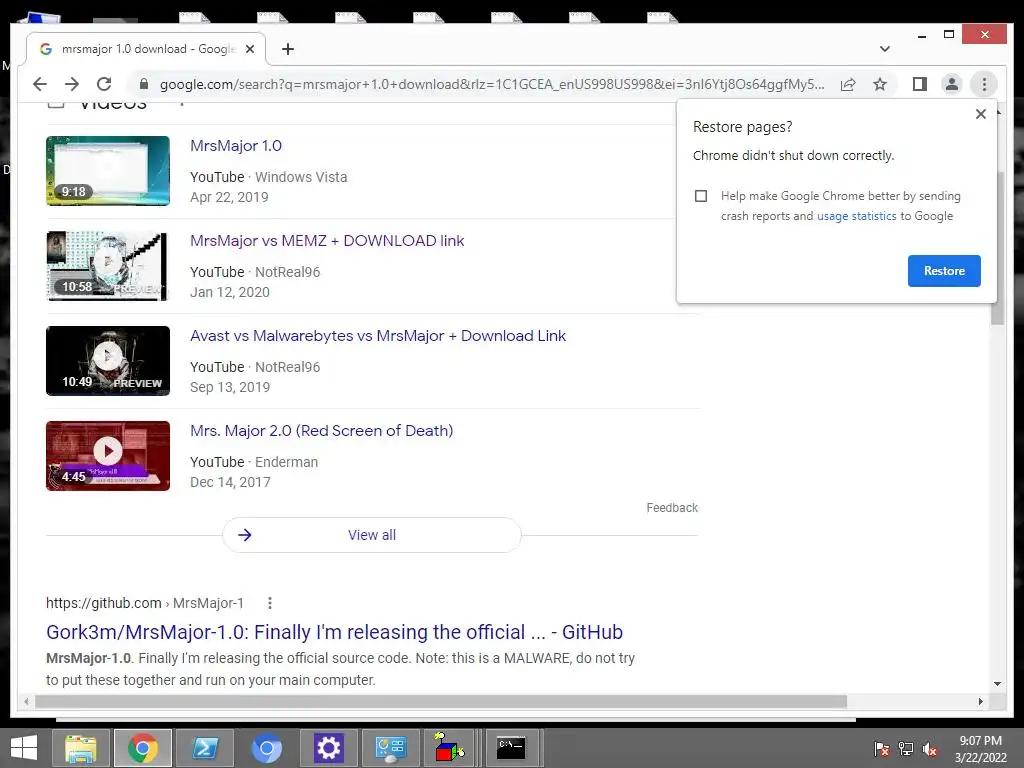Screen dimensions: 1024x768
Task: Click the vertical page scrollbar thumb
Action: [x=997, y=248]
